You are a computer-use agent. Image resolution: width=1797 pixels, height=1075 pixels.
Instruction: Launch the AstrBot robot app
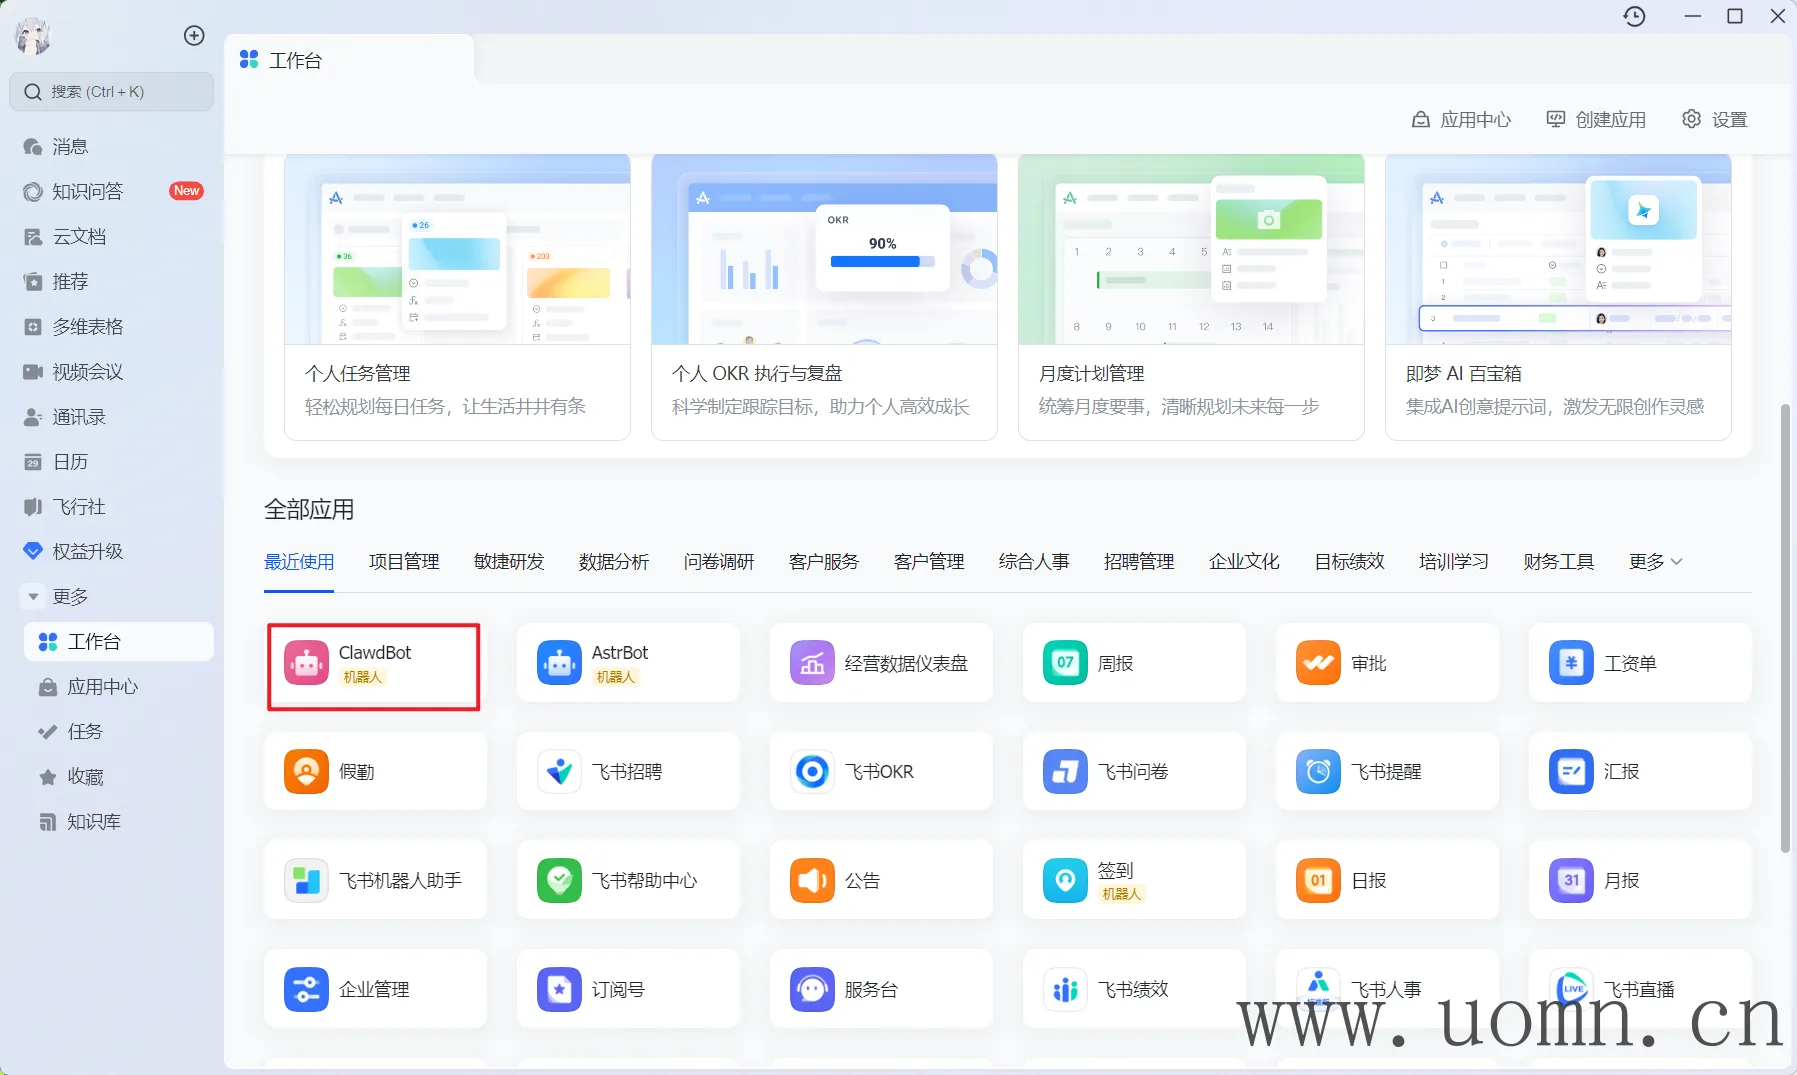(x=627, y=663)
